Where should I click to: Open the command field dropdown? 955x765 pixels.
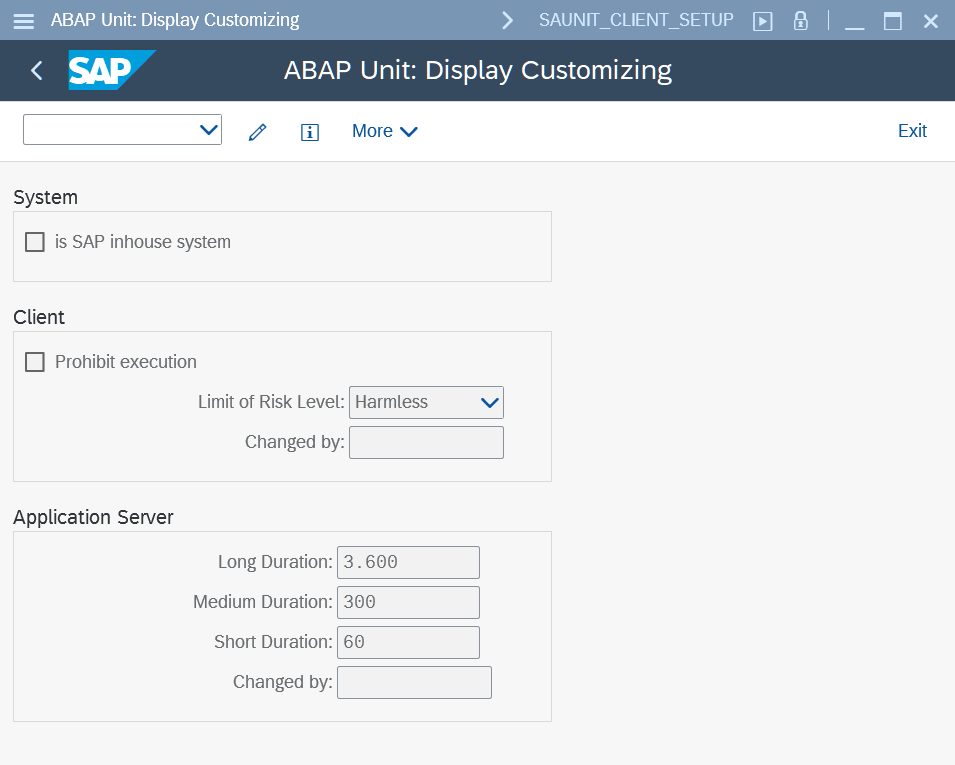[x=209, y=130]
